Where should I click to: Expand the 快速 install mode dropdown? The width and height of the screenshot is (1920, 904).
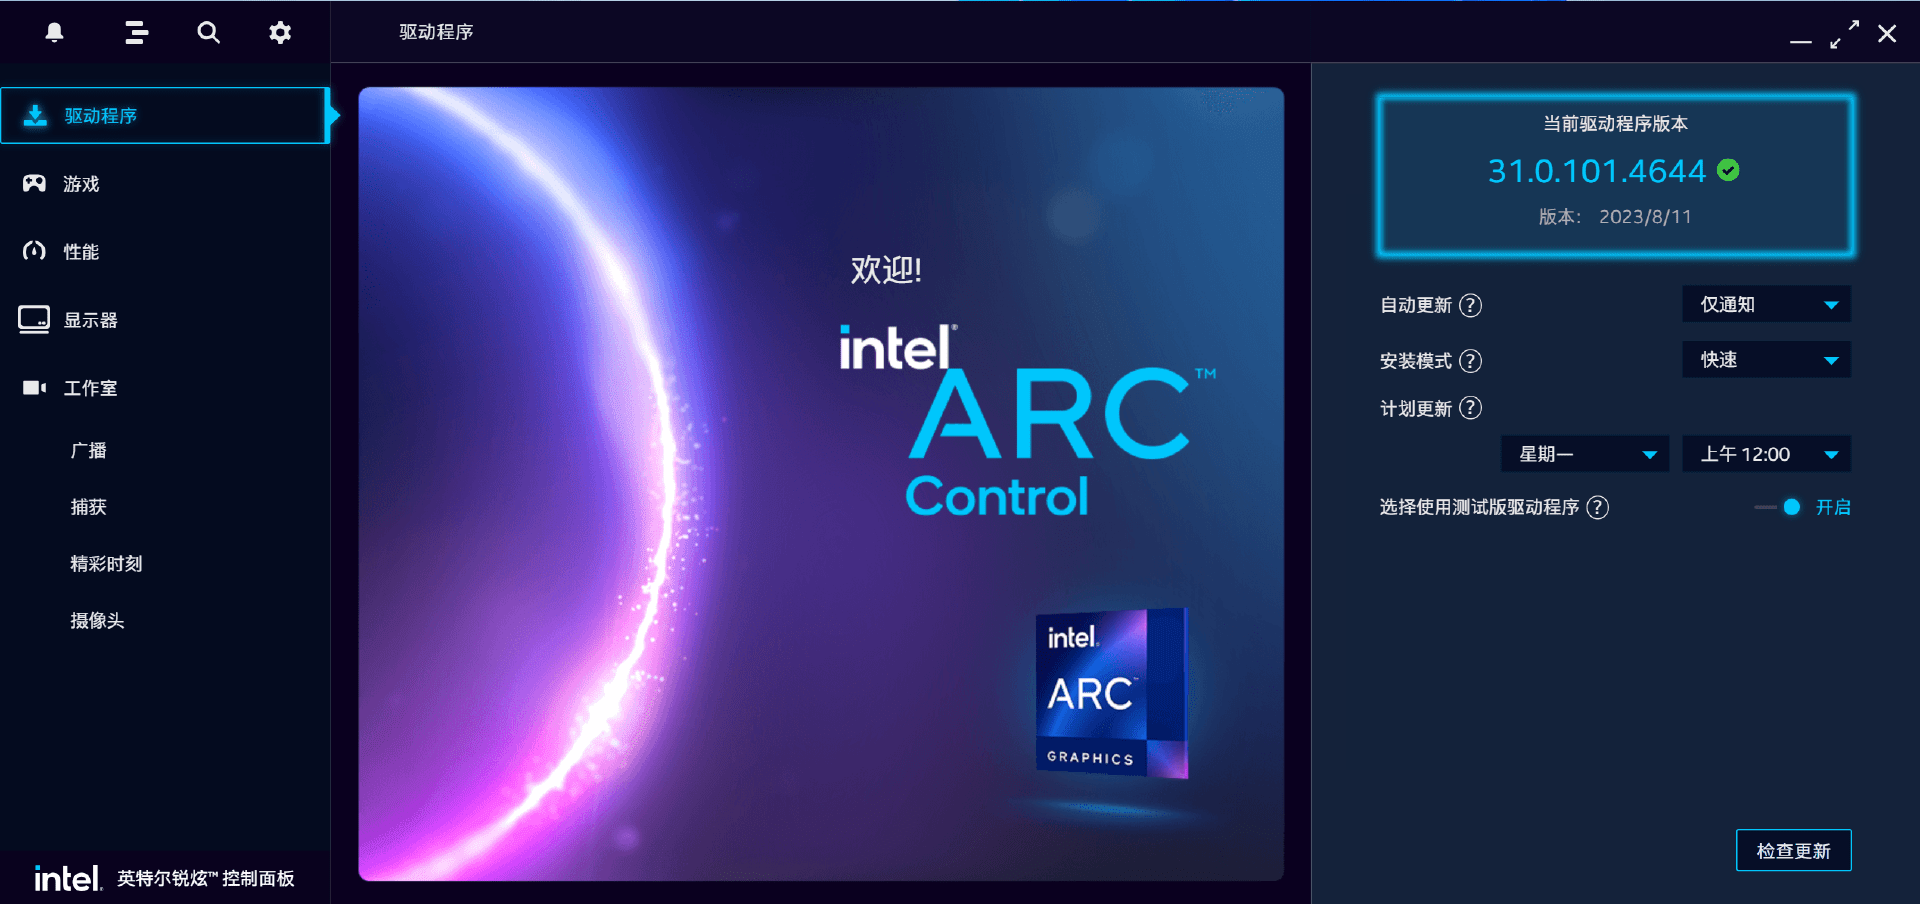click(1766, 359)
